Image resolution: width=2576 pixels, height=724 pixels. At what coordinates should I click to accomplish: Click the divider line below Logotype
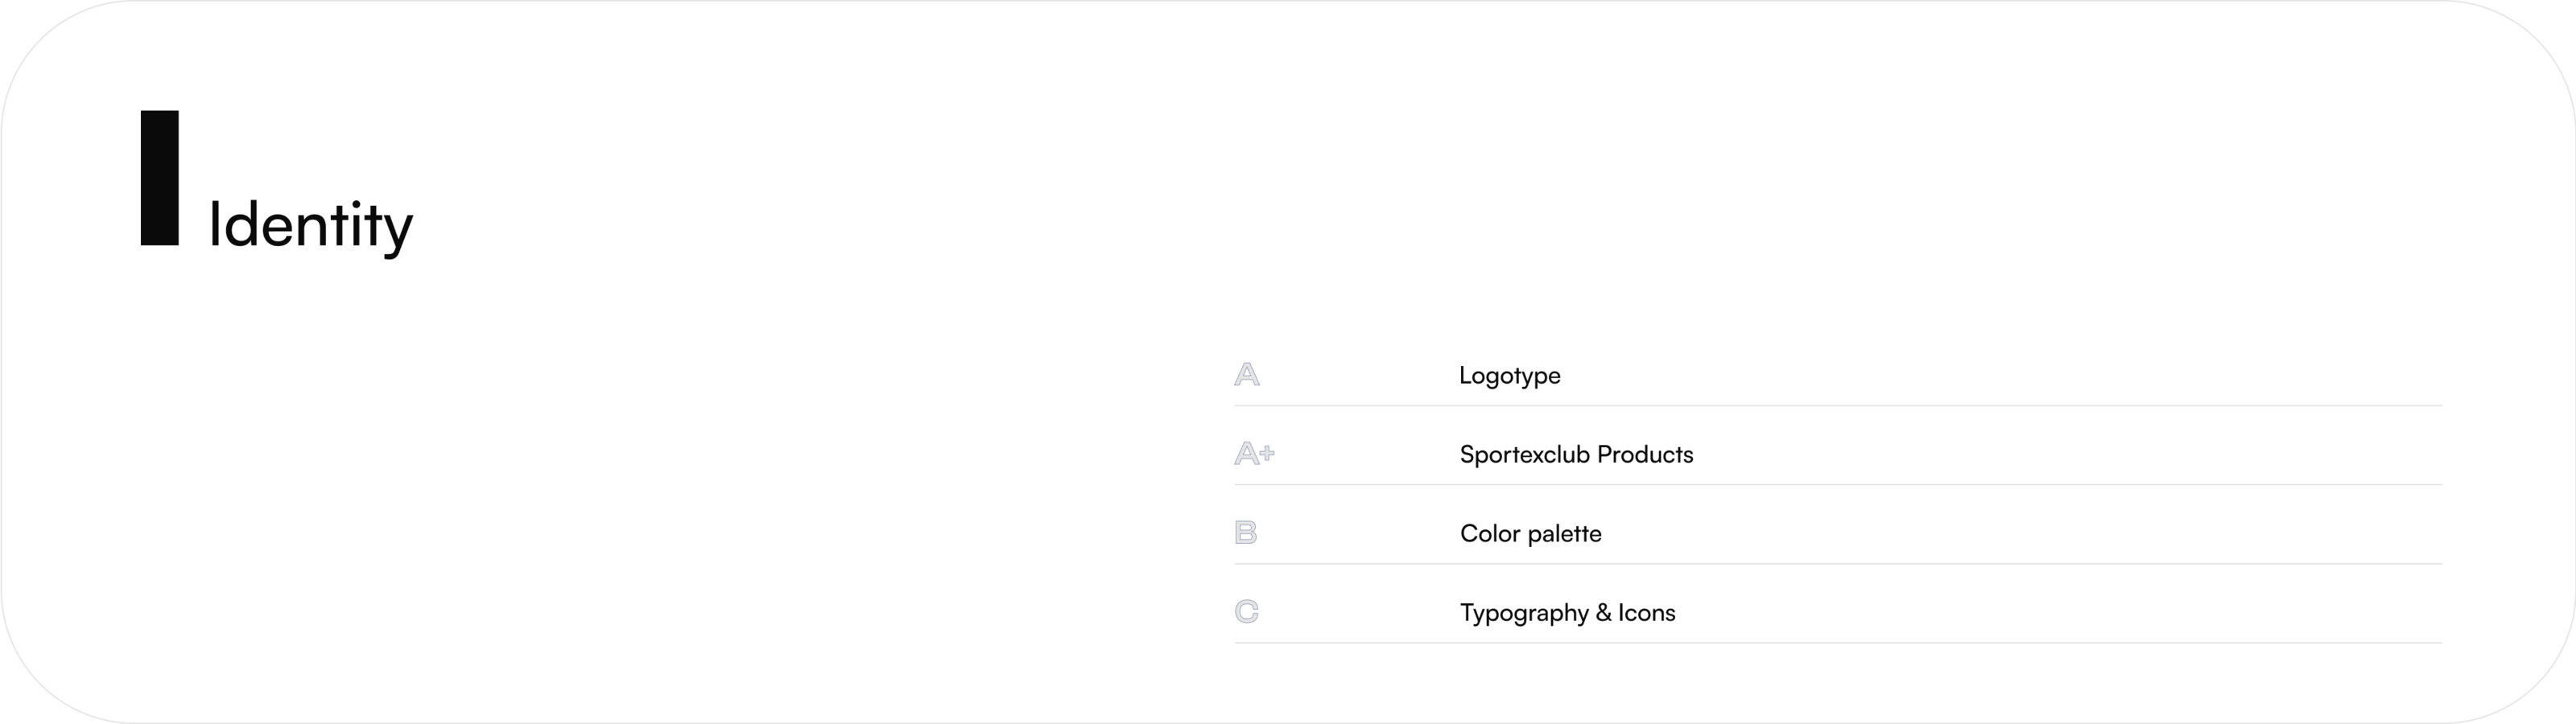(x=1837, y=406)
